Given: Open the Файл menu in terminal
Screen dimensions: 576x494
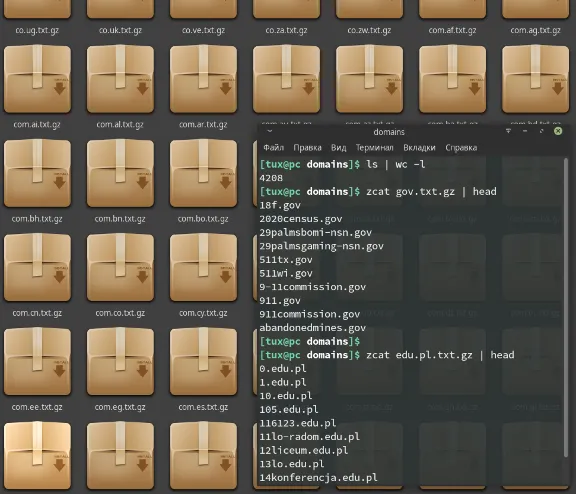Looking at the screenshot, I should pyautogui.click(x=273, y=148).
